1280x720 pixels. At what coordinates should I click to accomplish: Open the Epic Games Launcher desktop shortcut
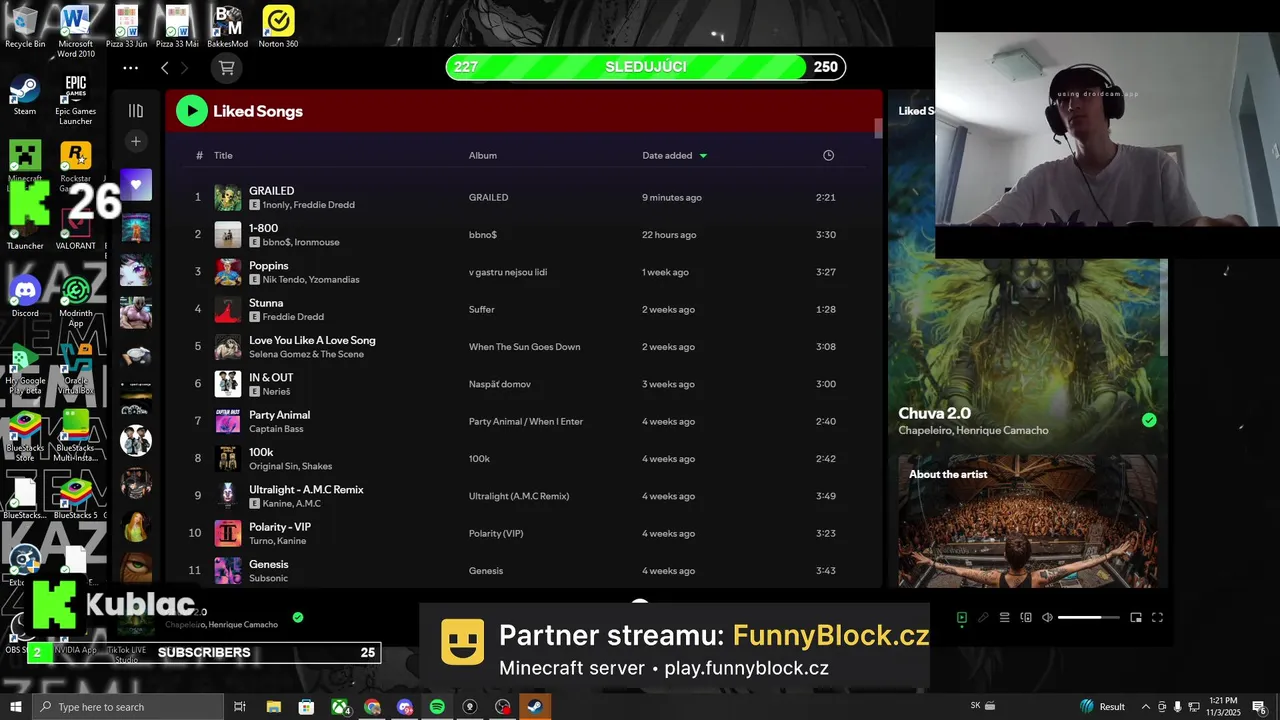point(76,99)
